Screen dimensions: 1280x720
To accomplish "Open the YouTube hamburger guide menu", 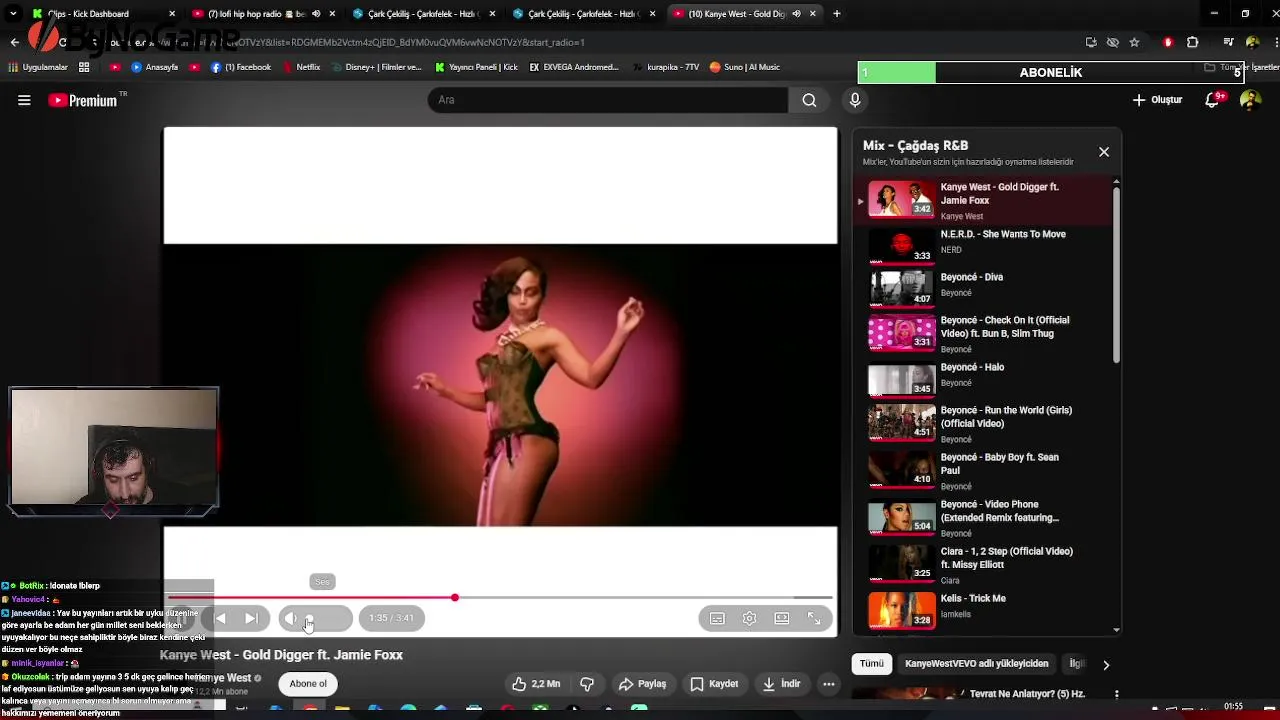I will [x=24, y=100].
